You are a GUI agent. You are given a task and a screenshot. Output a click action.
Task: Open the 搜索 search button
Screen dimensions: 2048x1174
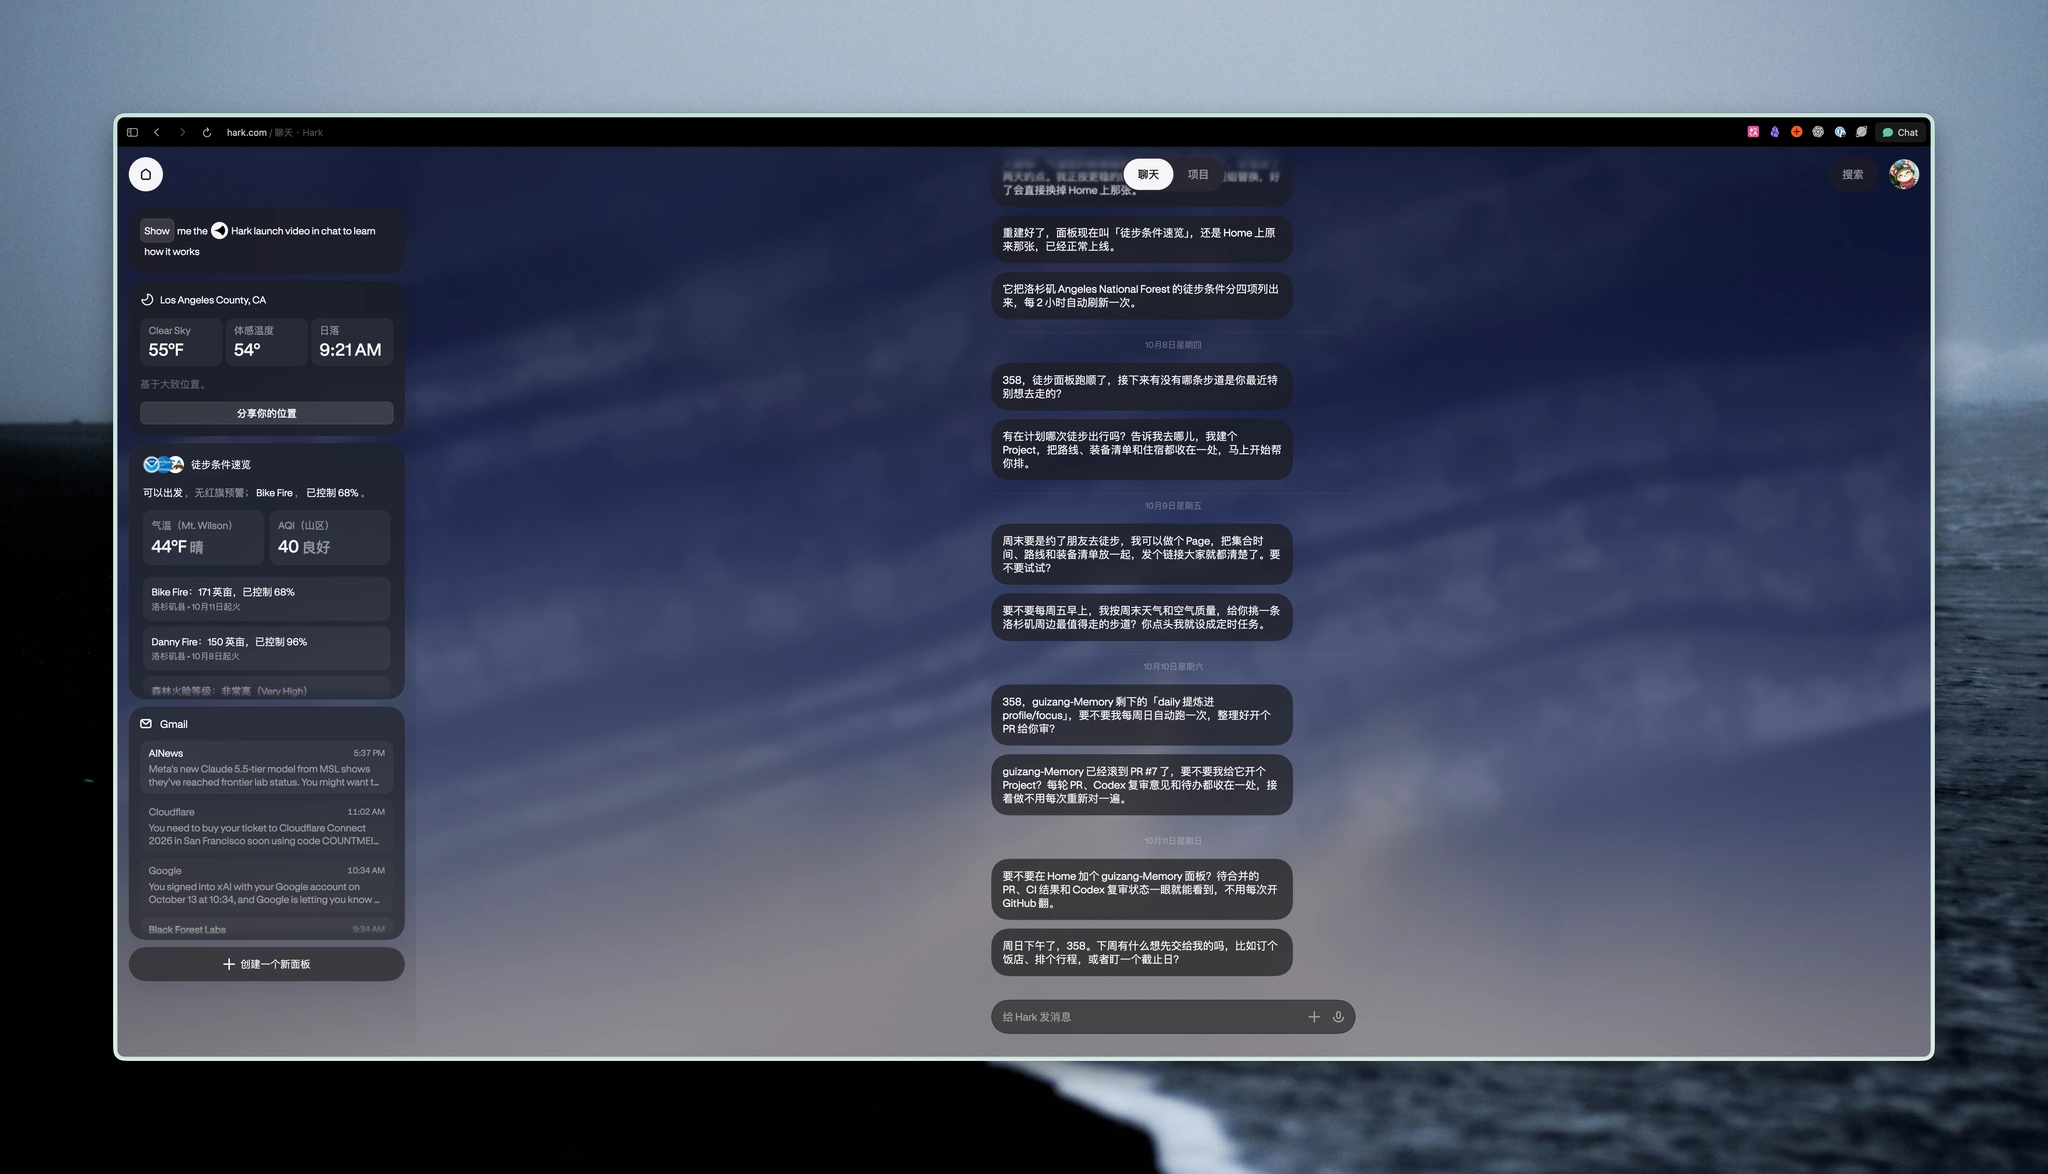(1853, 174)
